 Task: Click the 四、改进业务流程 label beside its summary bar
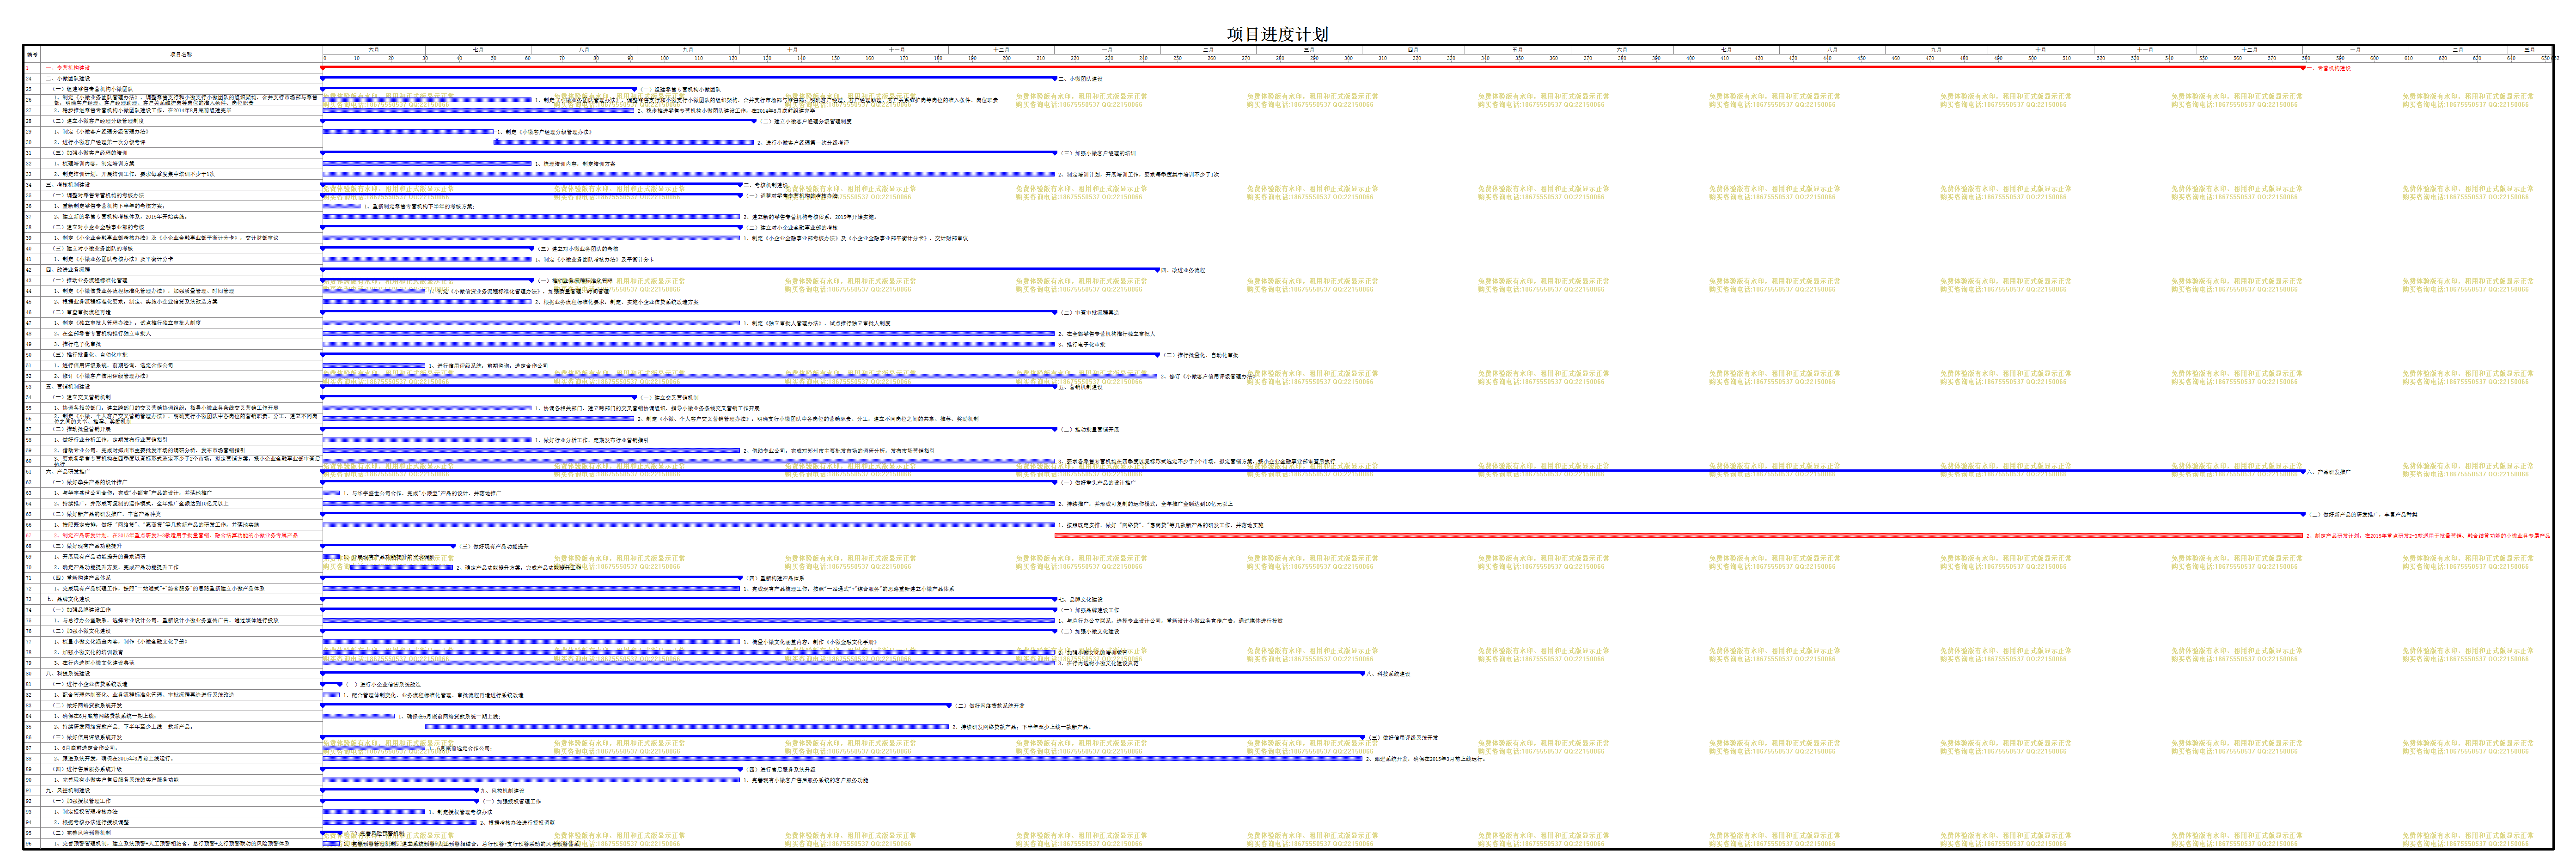pos(1184,270)
